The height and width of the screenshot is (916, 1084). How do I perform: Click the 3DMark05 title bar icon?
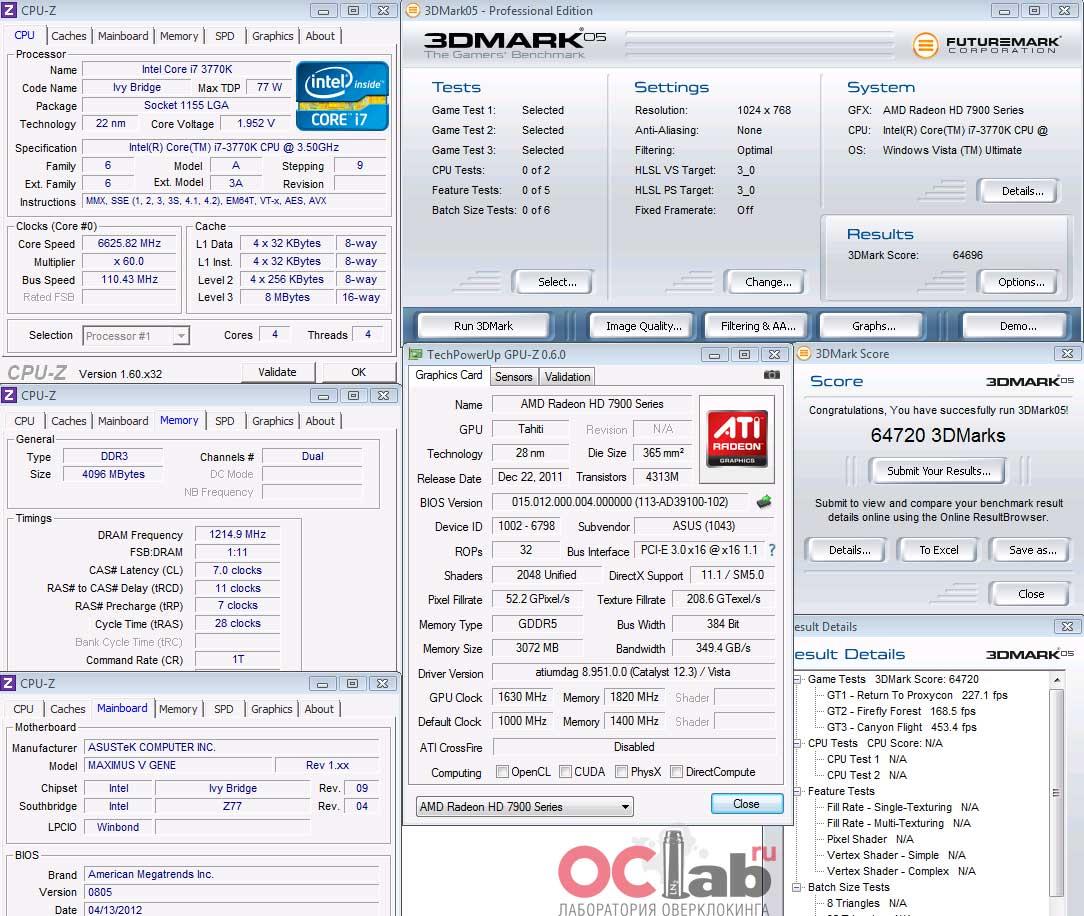point(412,10)
